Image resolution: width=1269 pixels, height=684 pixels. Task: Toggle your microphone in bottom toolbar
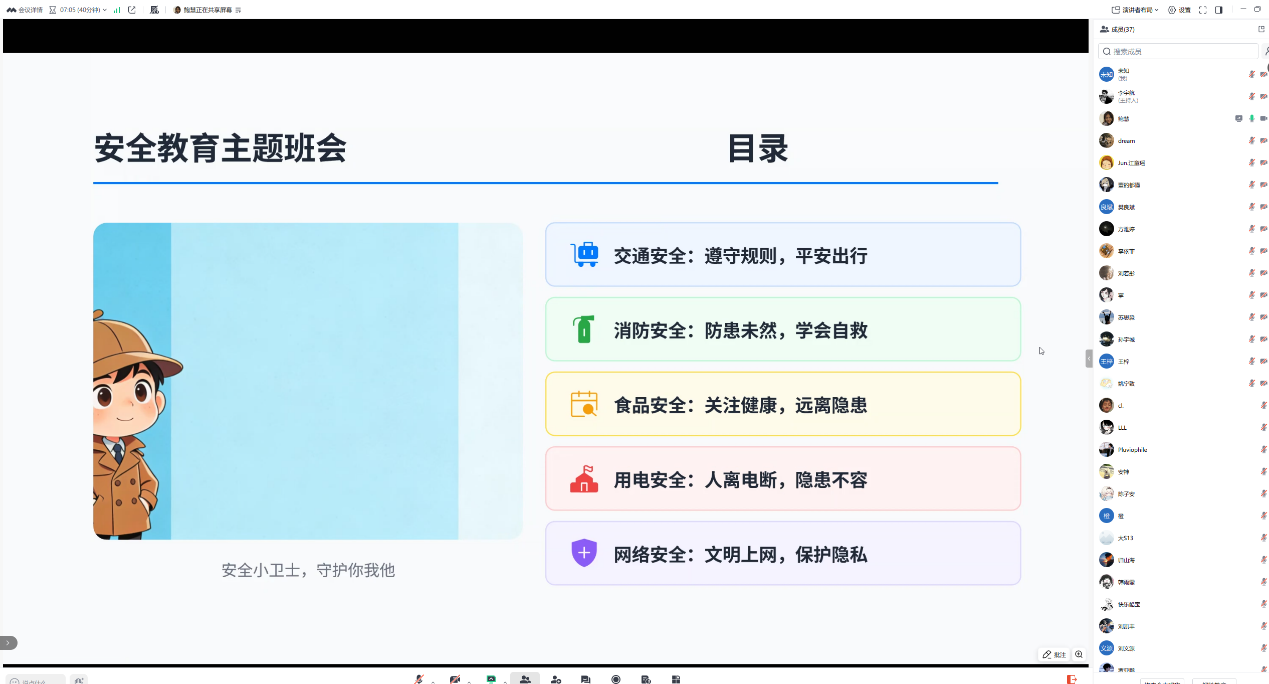pyautogui.click(x=419, y=679)
